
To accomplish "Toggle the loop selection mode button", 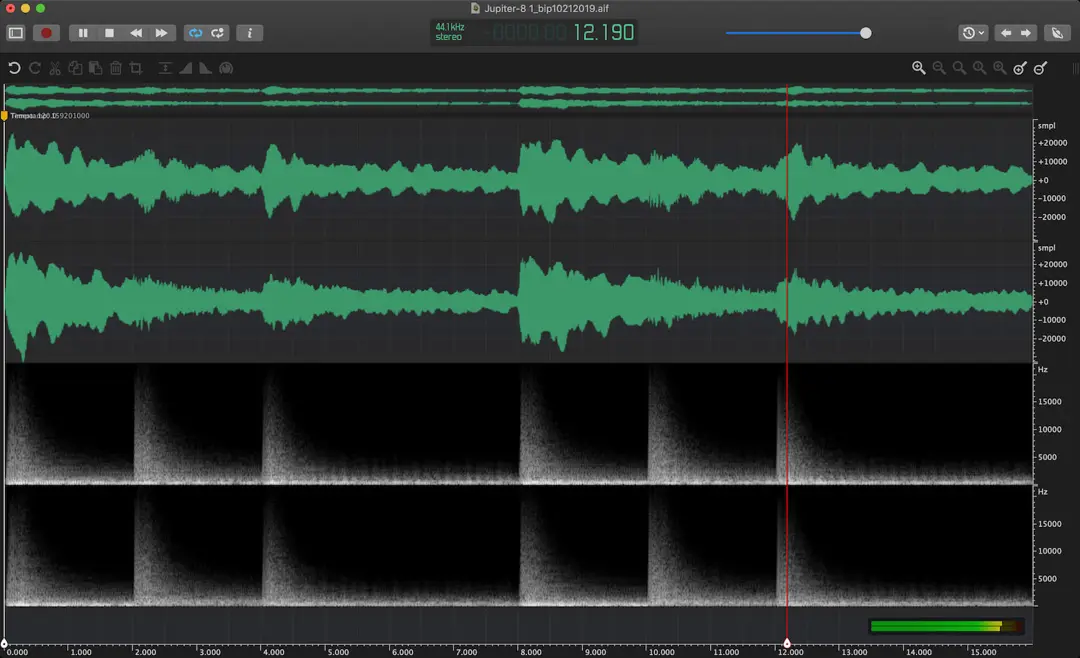I will coord(218,33).
